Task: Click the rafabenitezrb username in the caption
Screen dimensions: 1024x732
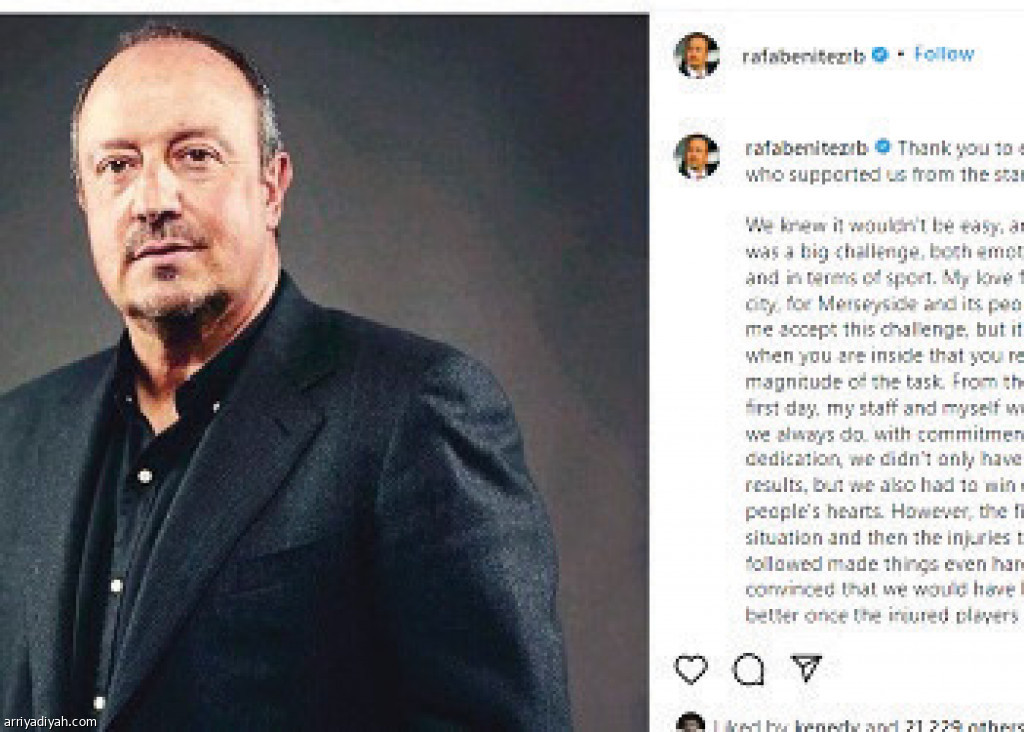Action: click(x=807, y=148)
